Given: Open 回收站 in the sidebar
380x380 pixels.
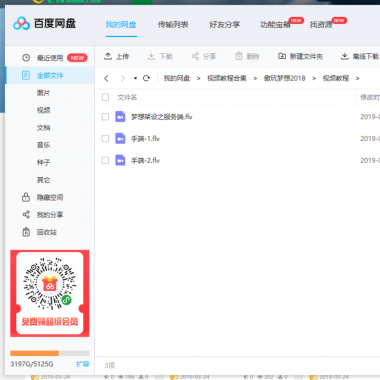Looking at the screenshot, I should coord(47,232).
